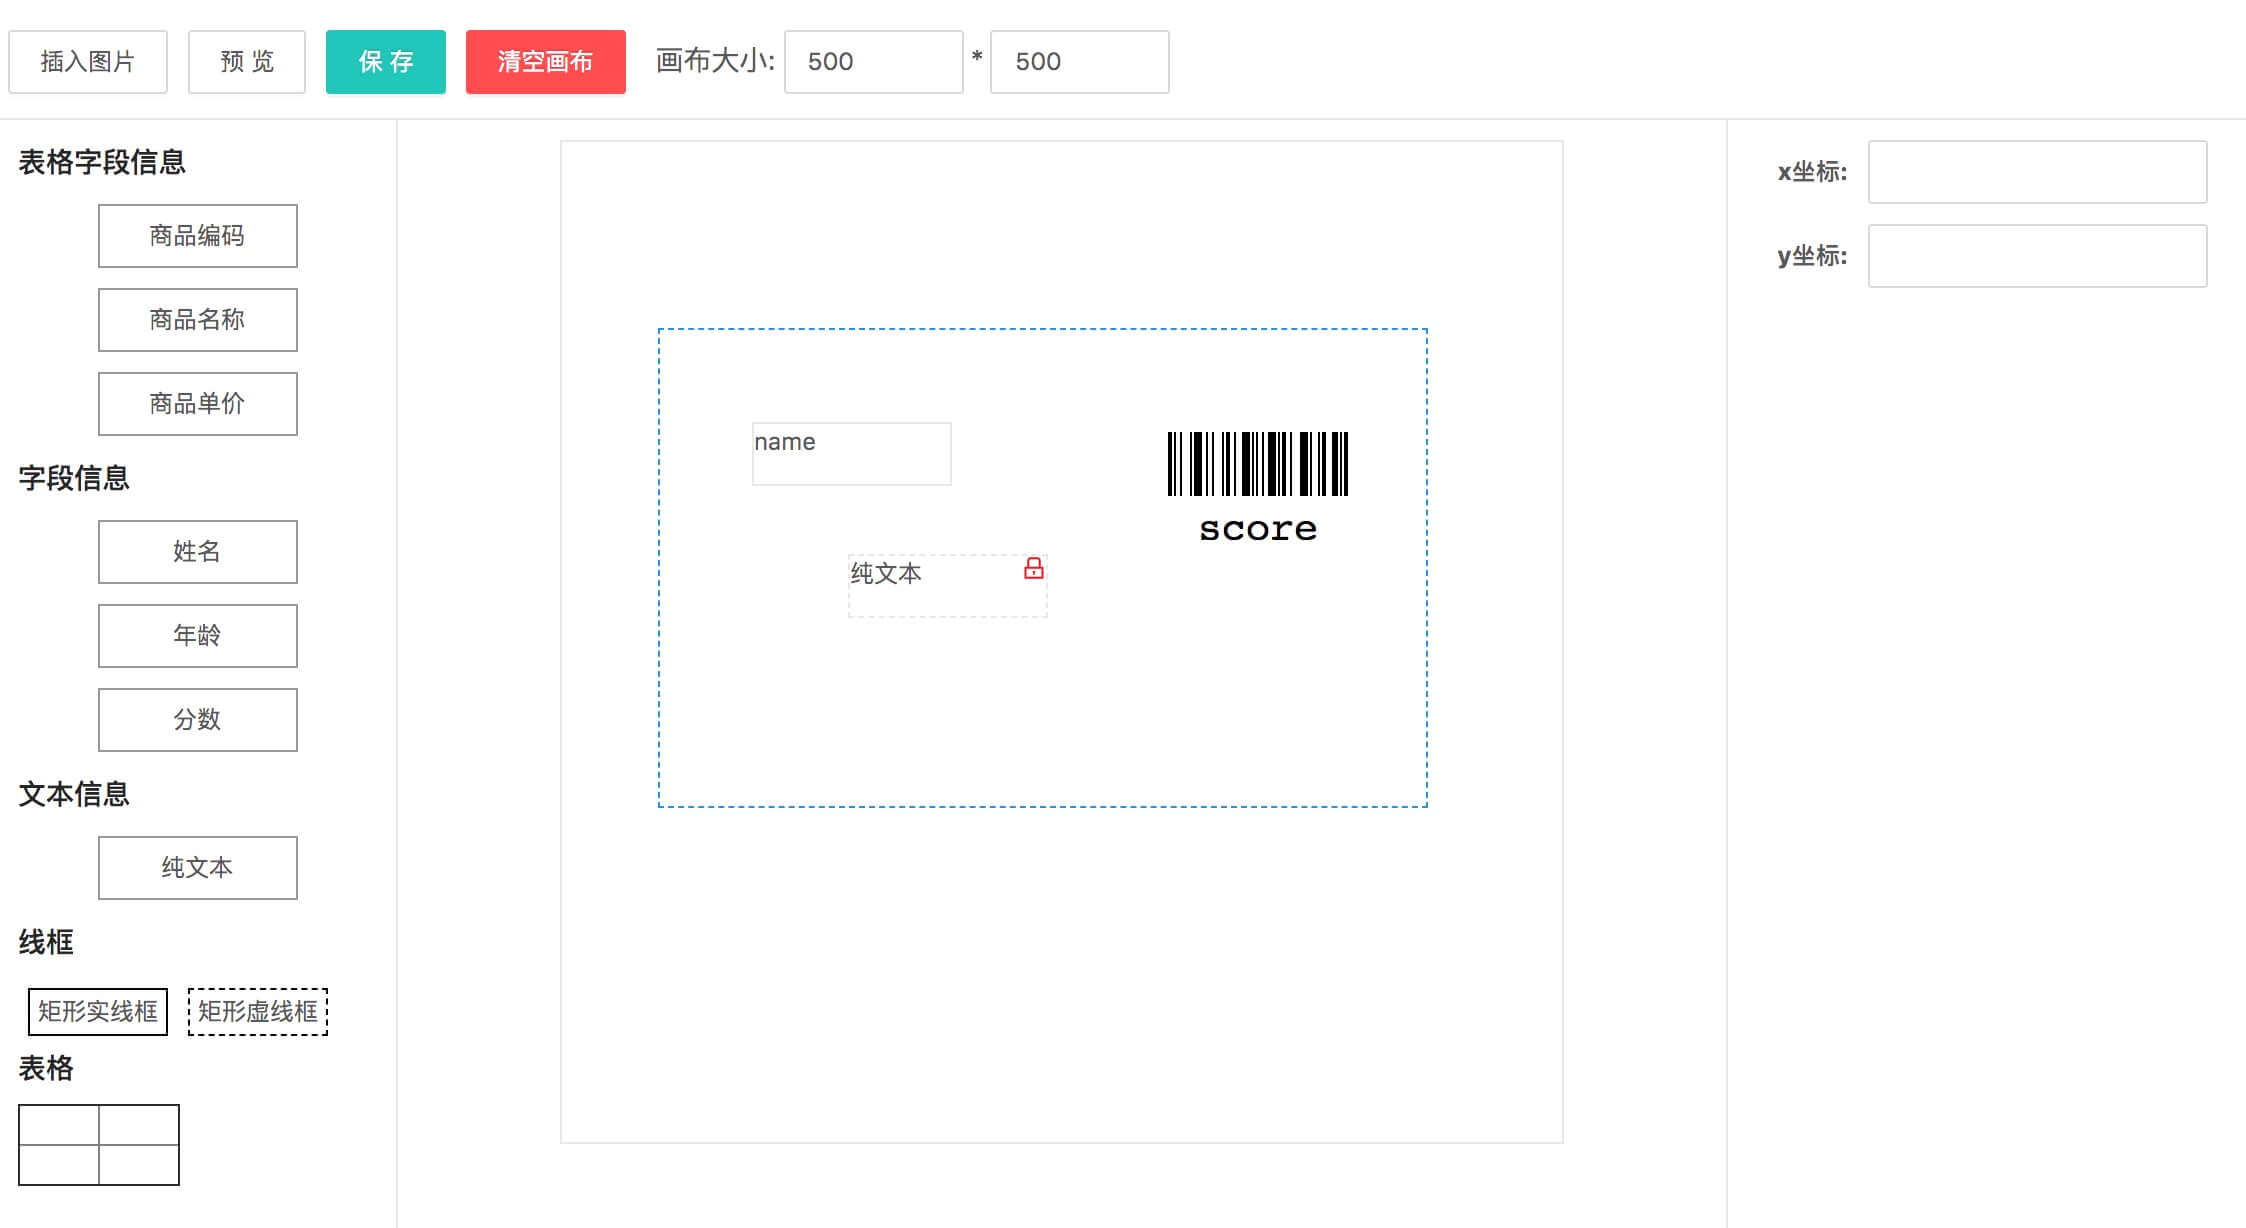The width and height of the screenshot is (2246, 1228).
Task: Save the canvas with 保存 button
Action: [x=385, y=62]
